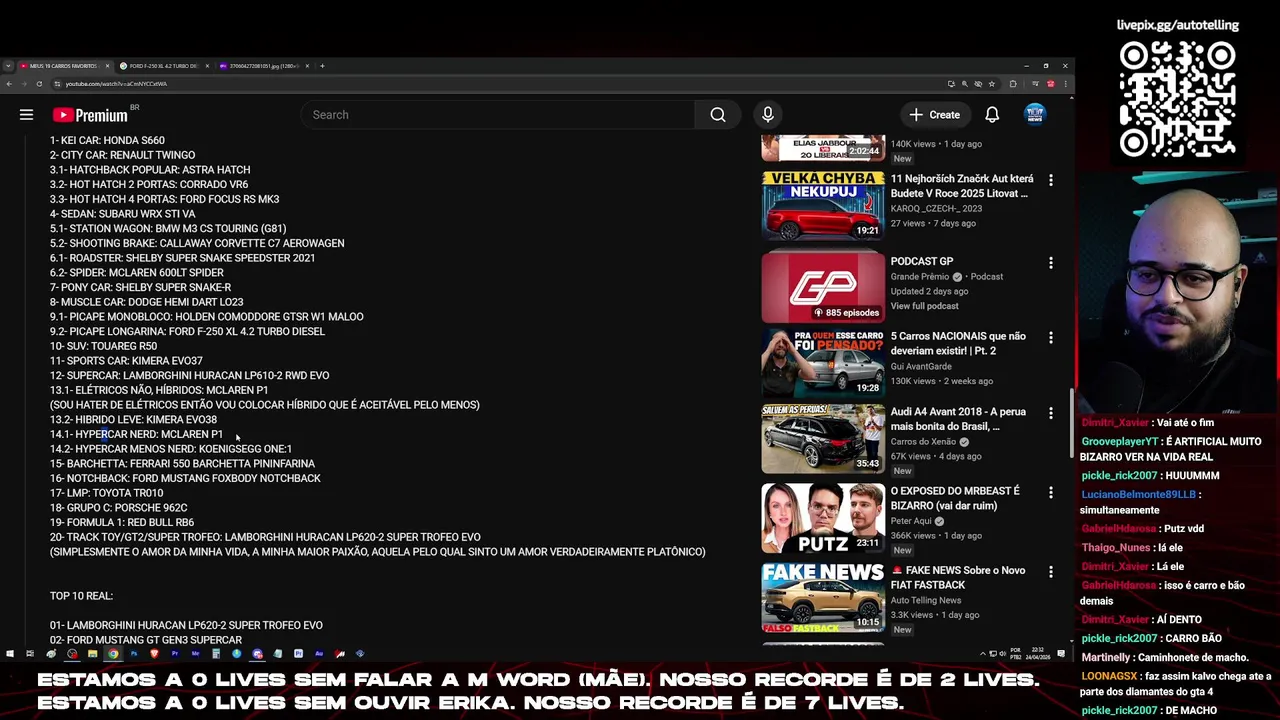Open the PUTZ MrBeast video thumbnail
This screenshot has width=1280, height=720.
[822, 518]
